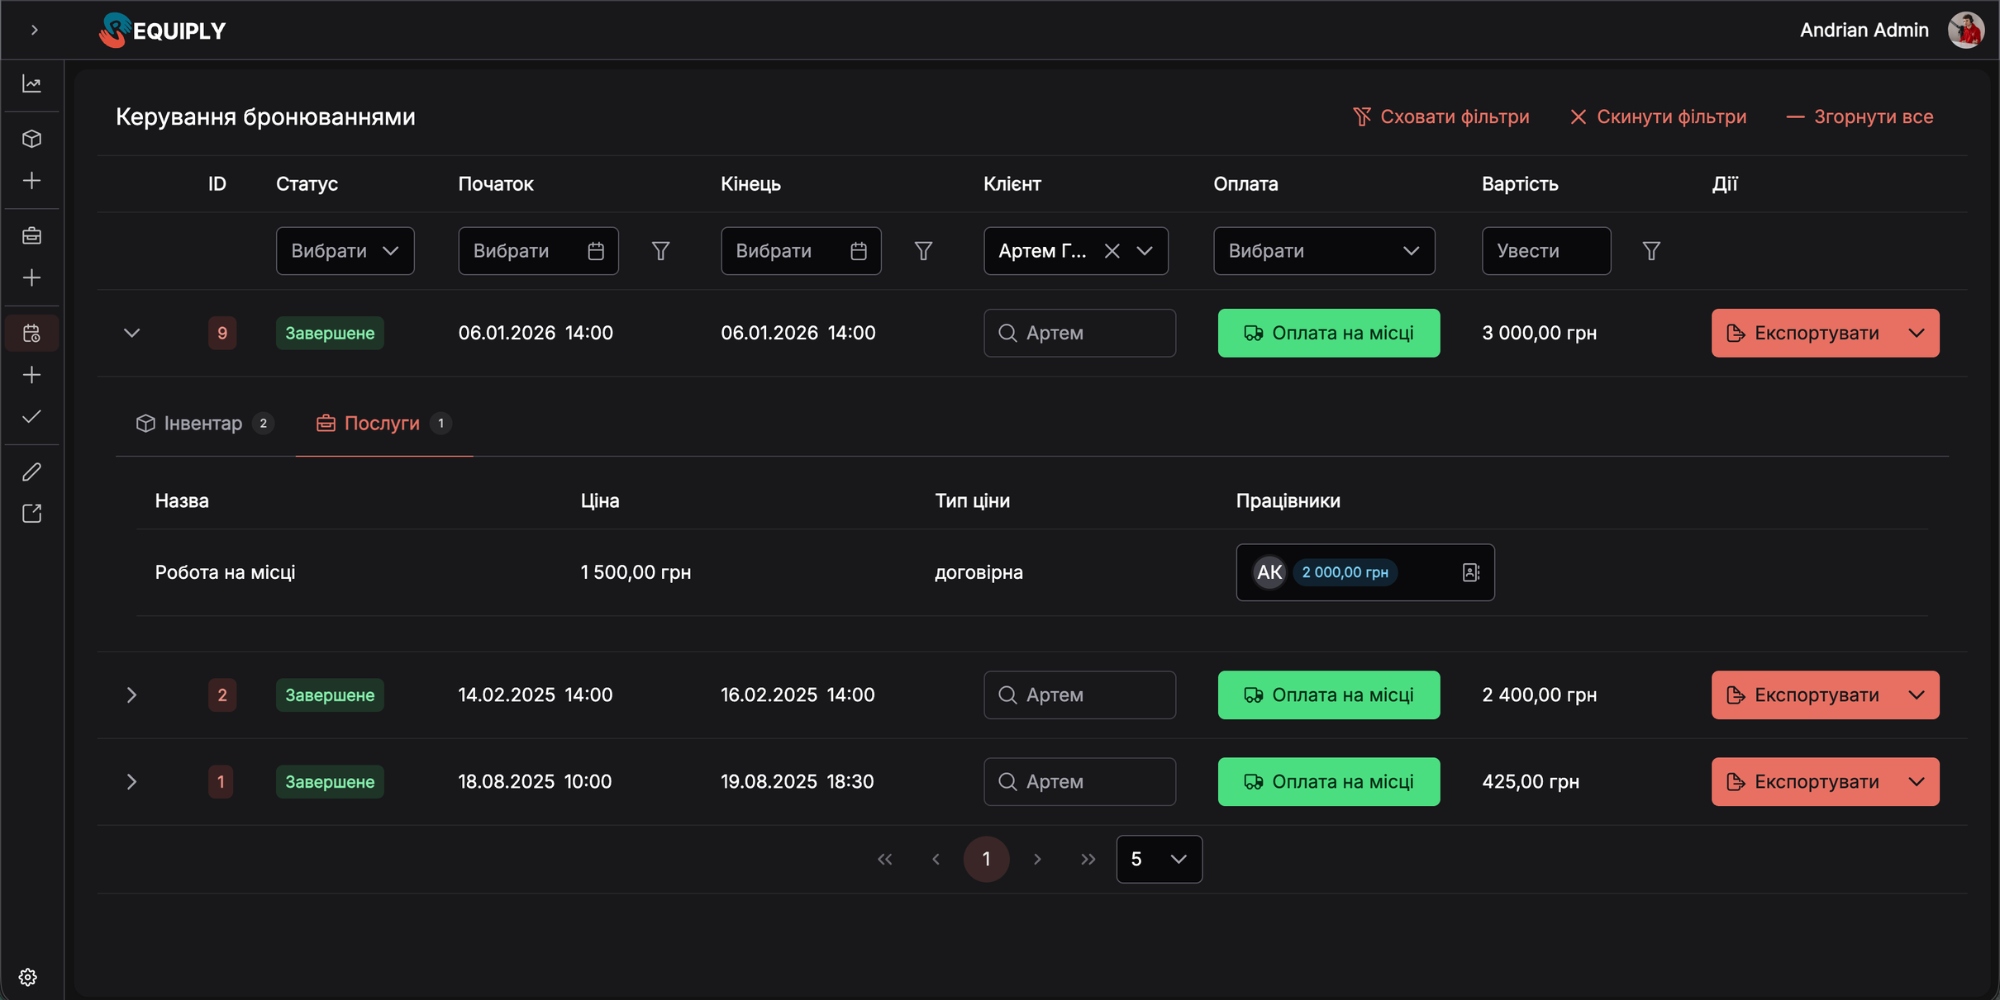Viewport: 2000px width, 1000px height.
Task: Click the Вартість Увести input field
Action: click(1545, 251)
